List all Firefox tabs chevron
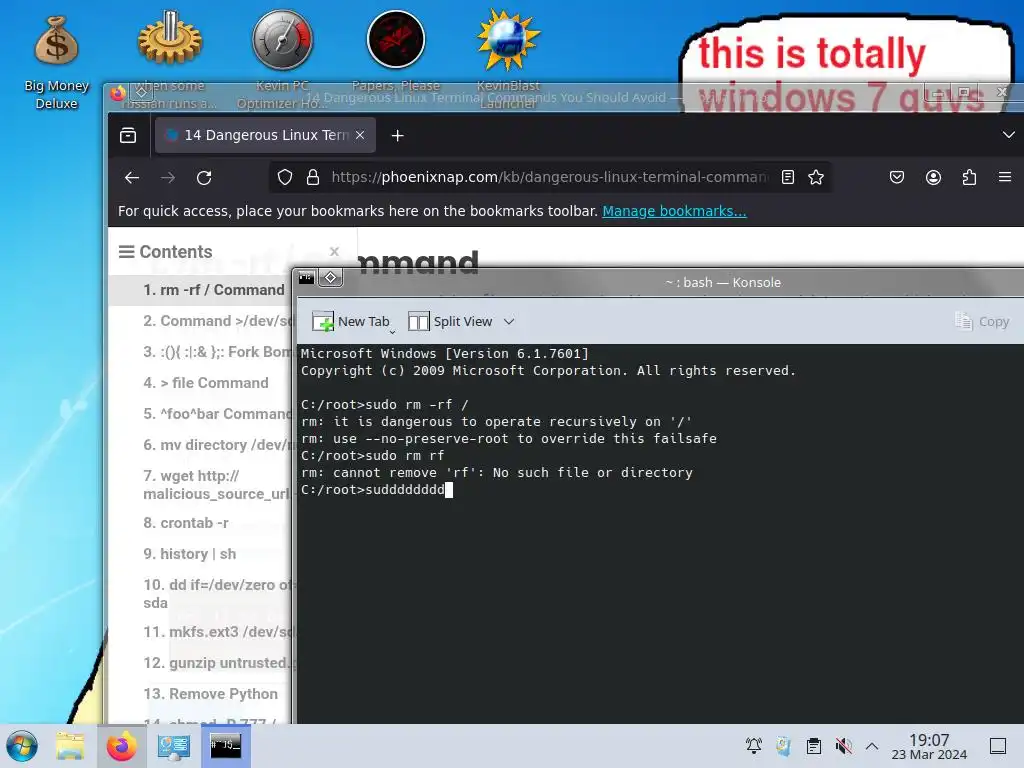1024x768 pixels. coord(1008,135)
